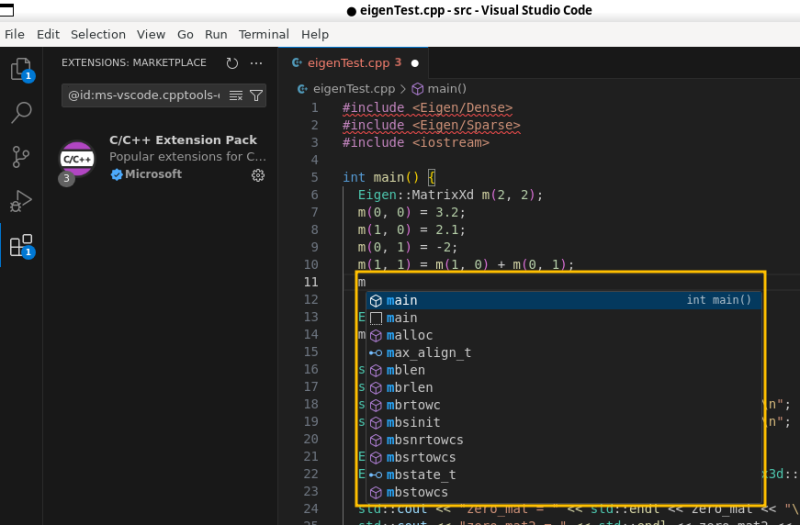Click the max_align_t typedef icon

pyautogui.click(x=376, y=353)
